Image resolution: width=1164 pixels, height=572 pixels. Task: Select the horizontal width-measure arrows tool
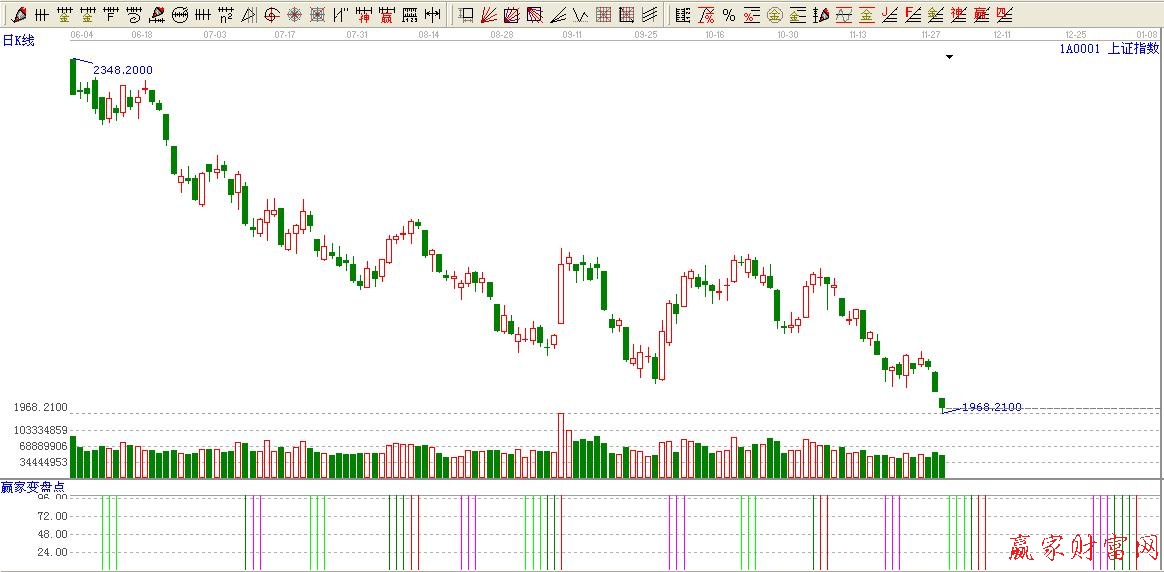coord(432,15)
